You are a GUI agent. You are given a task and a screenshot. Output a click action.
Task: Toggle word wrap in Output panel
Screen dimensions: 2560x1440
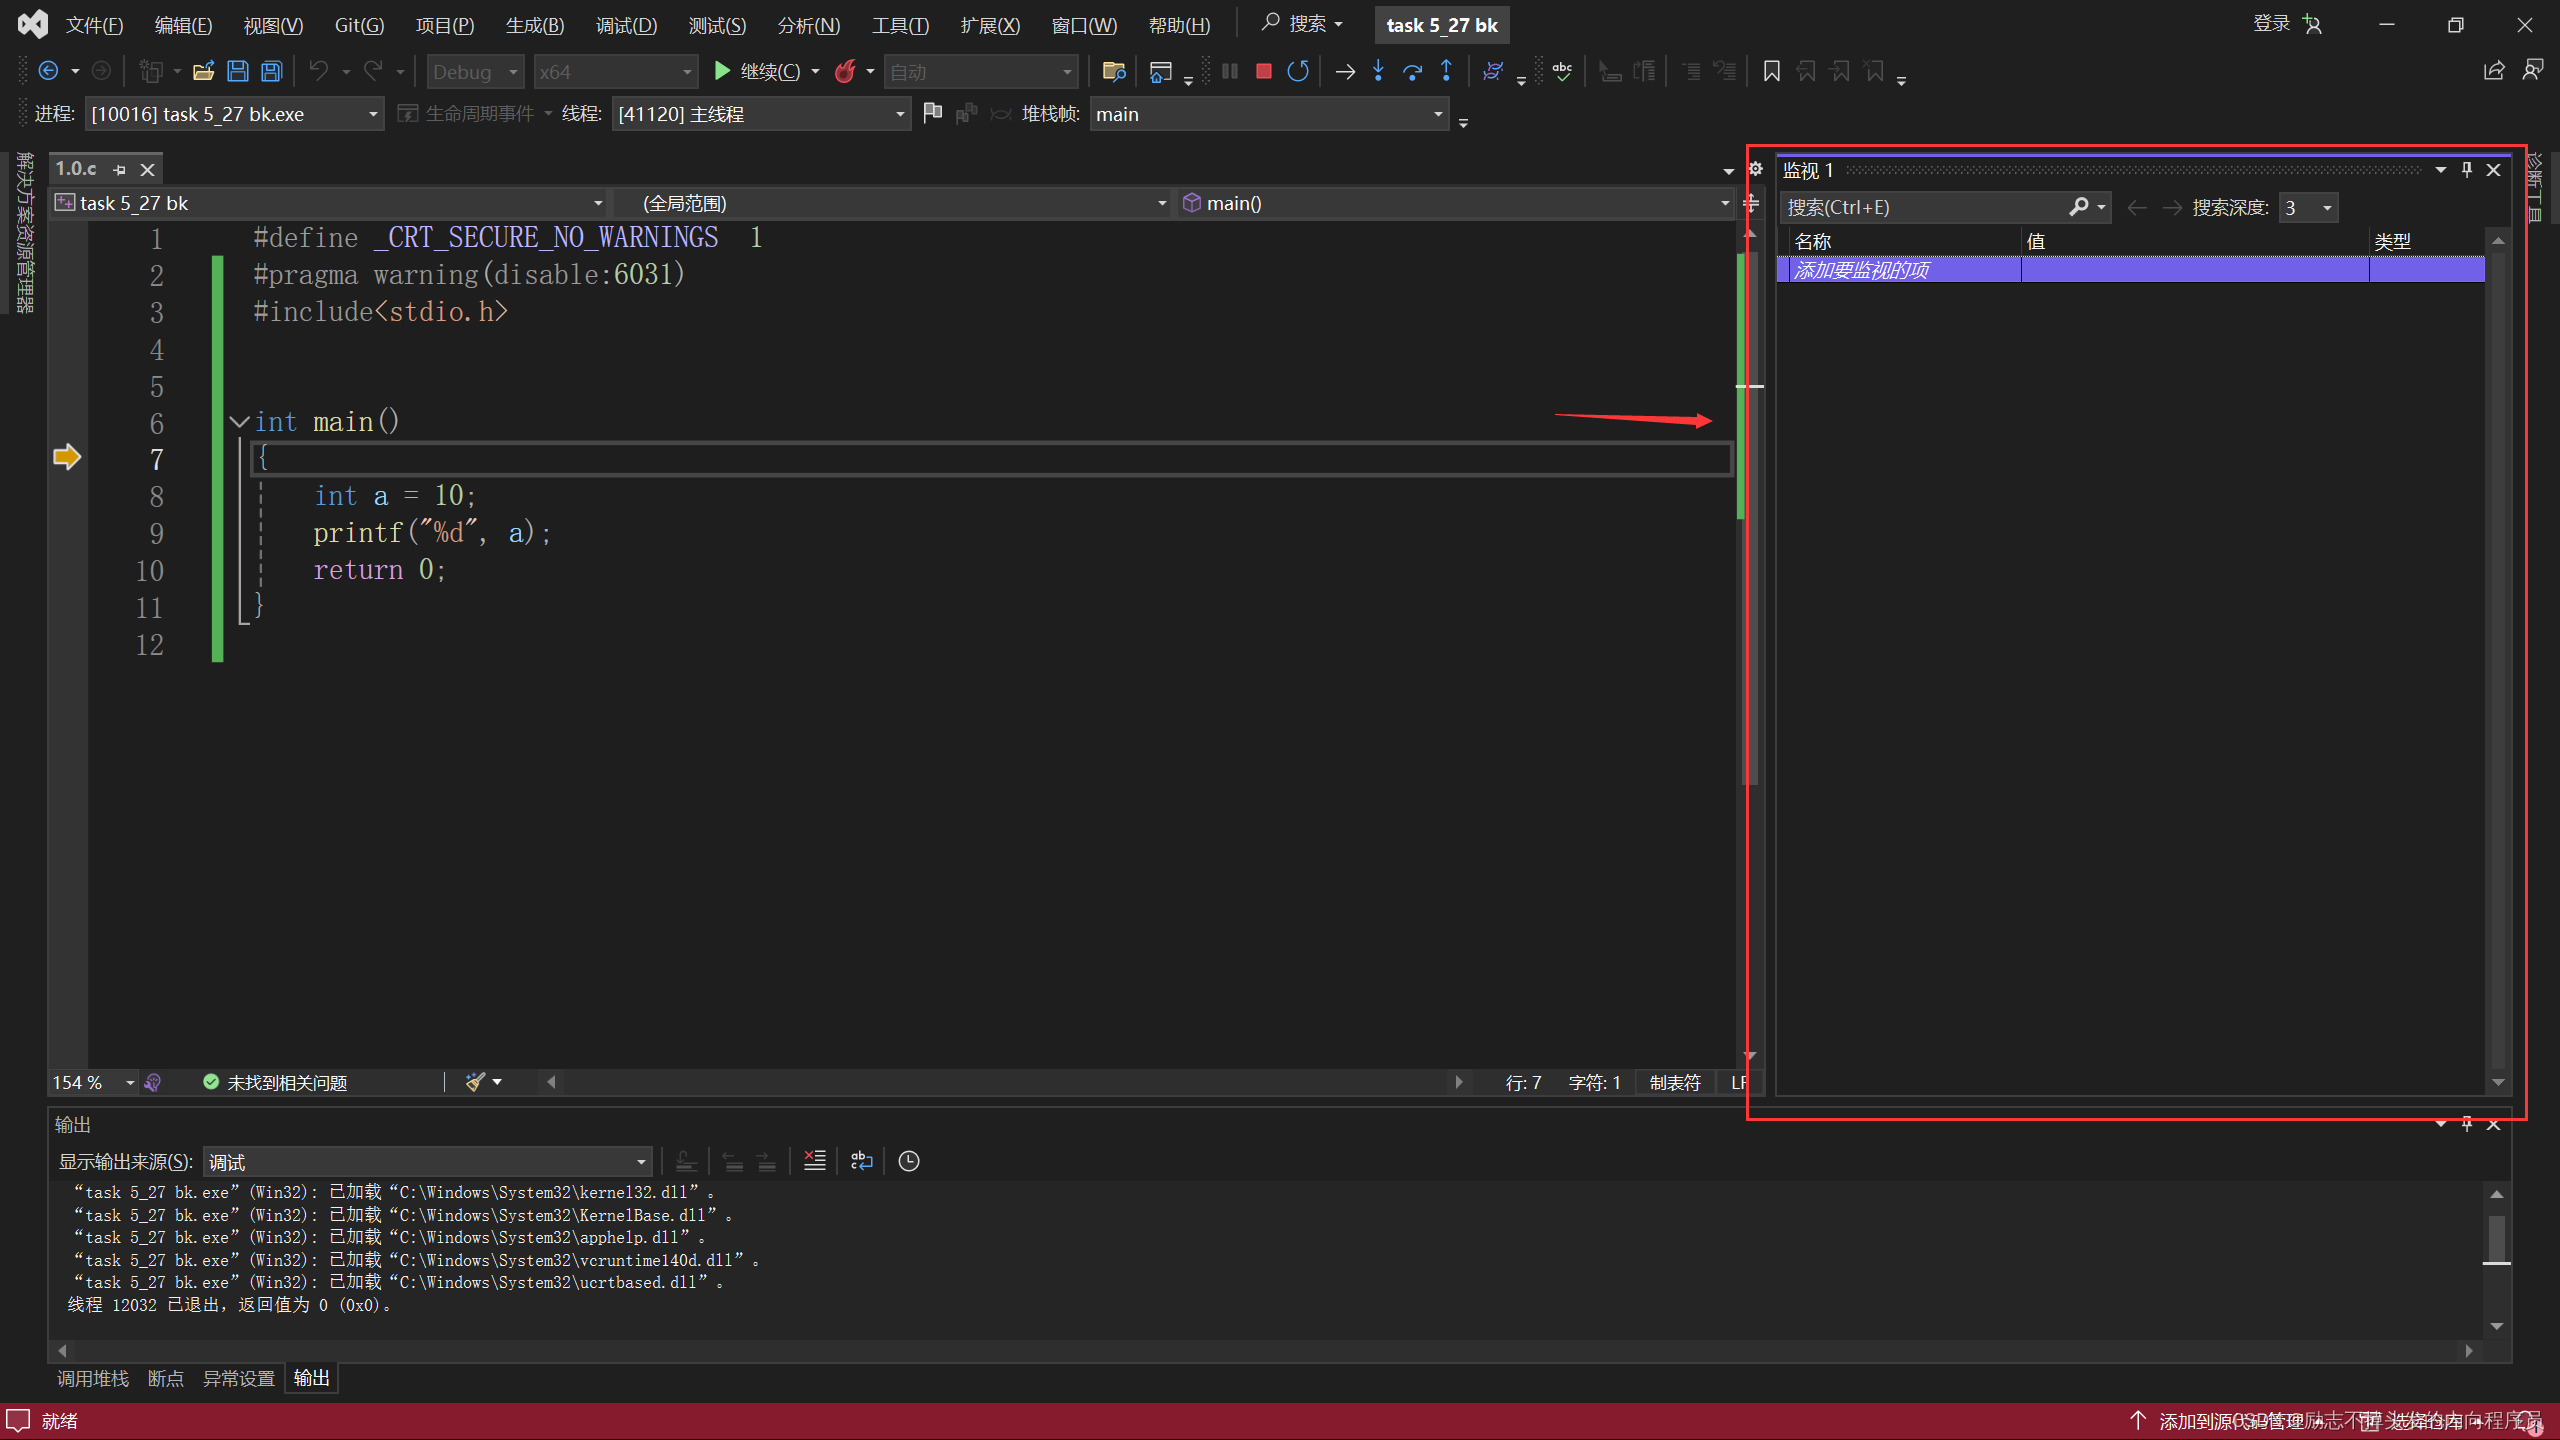coord(861,1161)
